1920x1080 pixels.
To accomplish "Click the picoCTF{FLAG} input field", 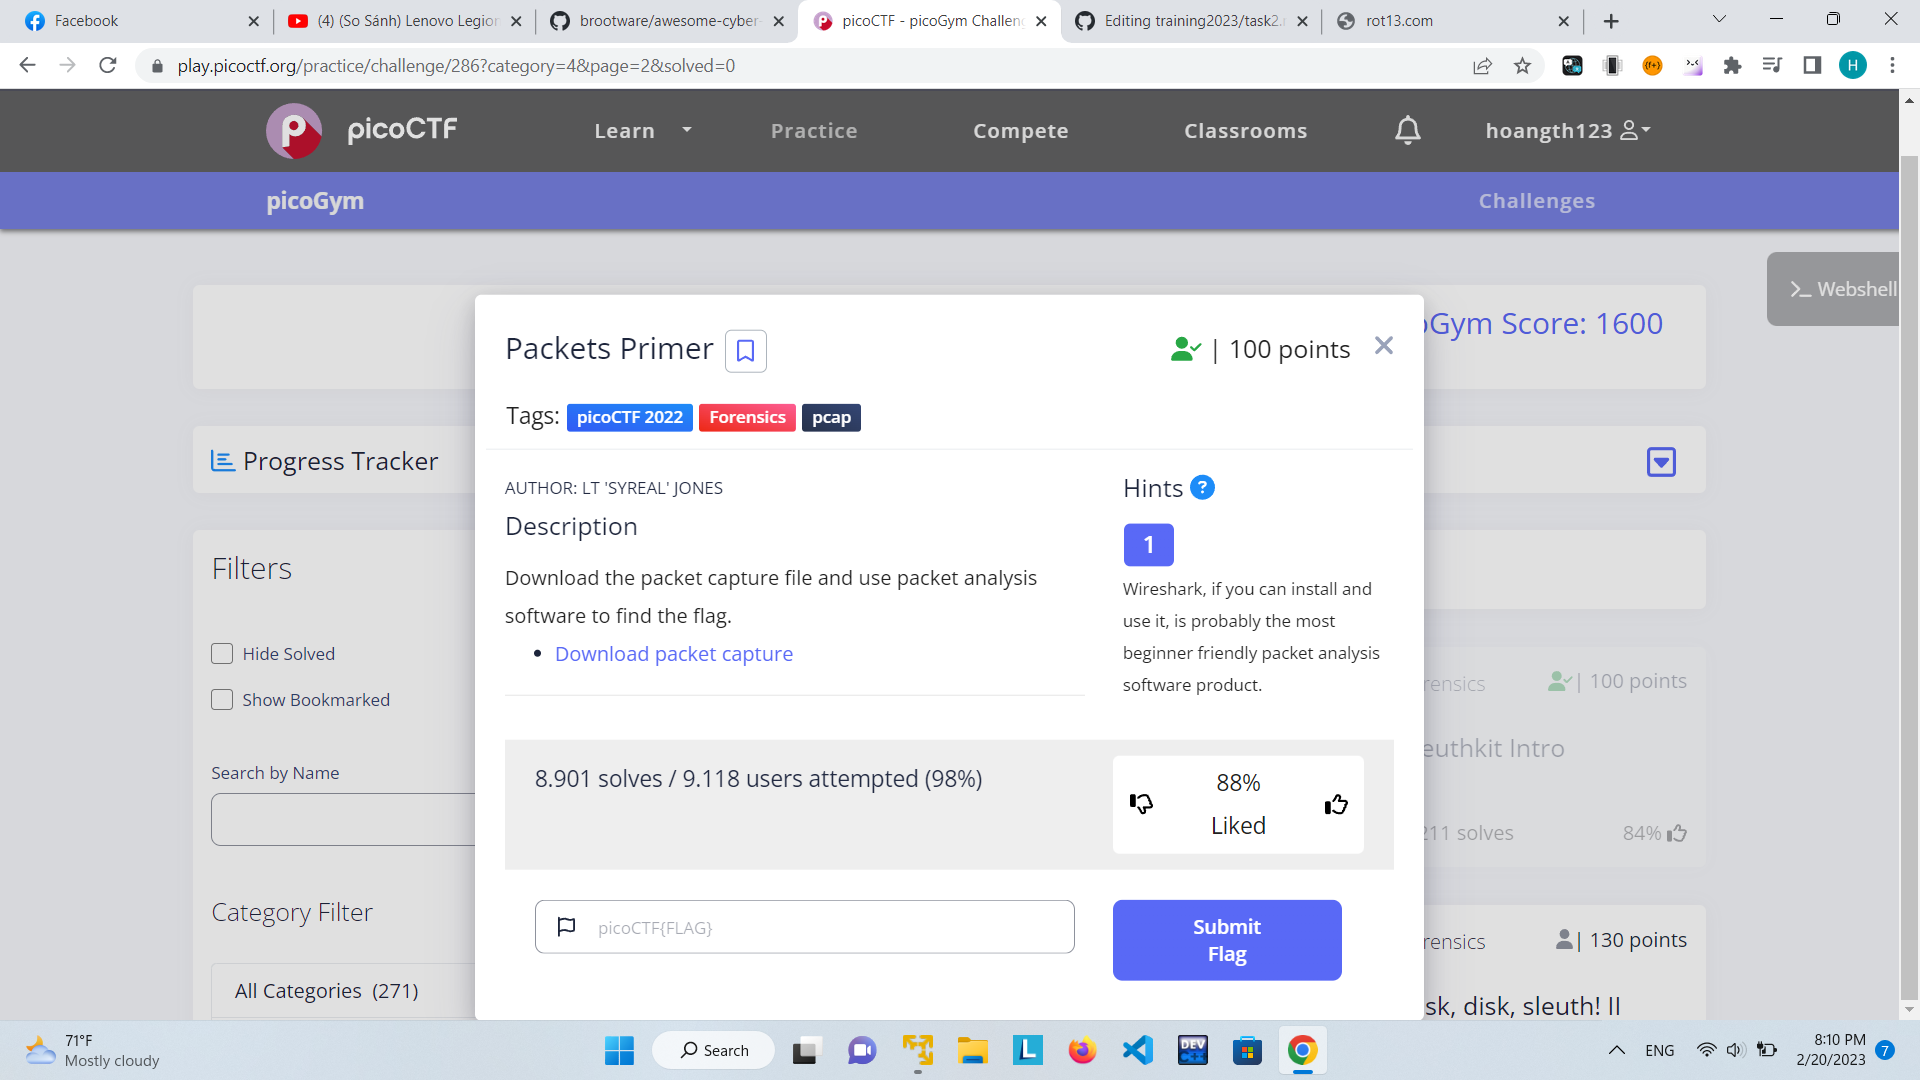I will pyautogui.click(x=820, y=927).
